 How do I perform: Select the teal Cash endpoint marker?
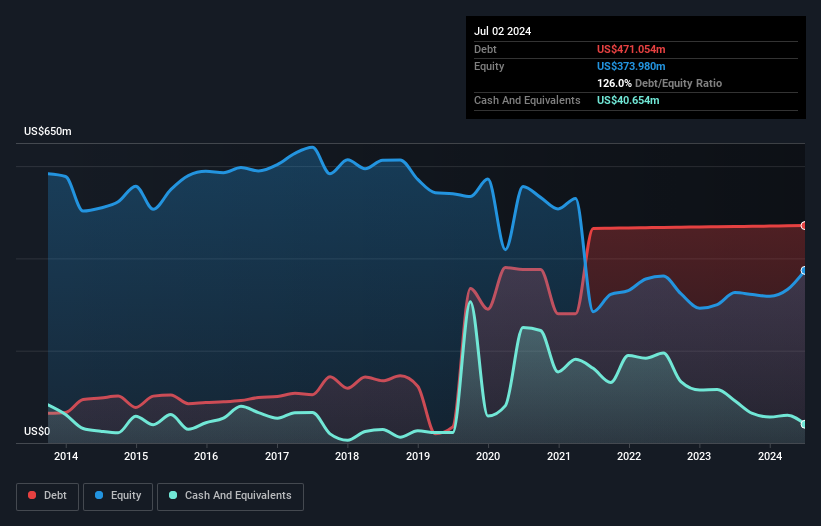pos(804,424)
